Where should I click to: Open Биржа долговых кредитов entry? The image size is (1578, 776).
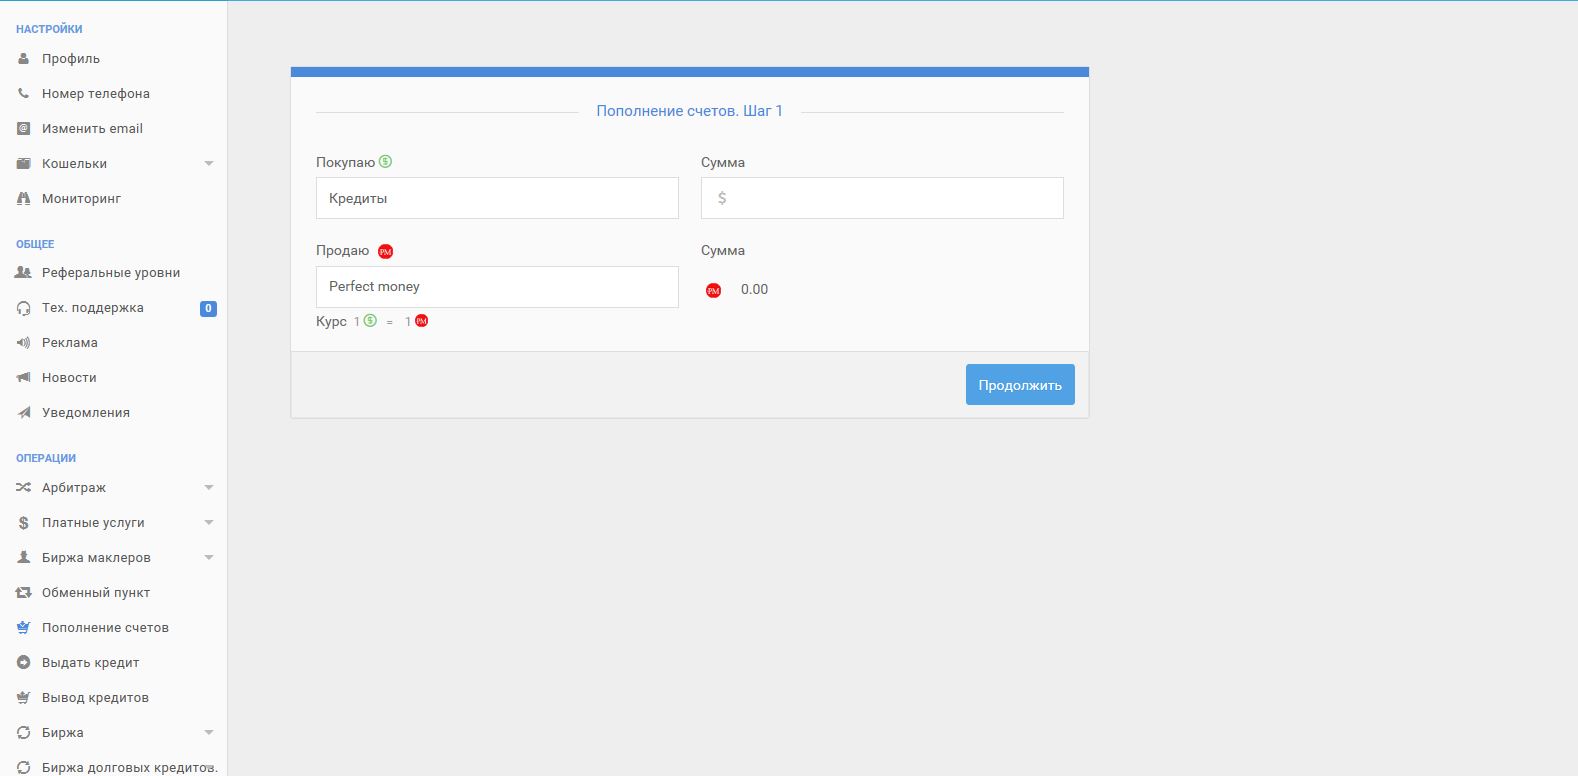129,768
